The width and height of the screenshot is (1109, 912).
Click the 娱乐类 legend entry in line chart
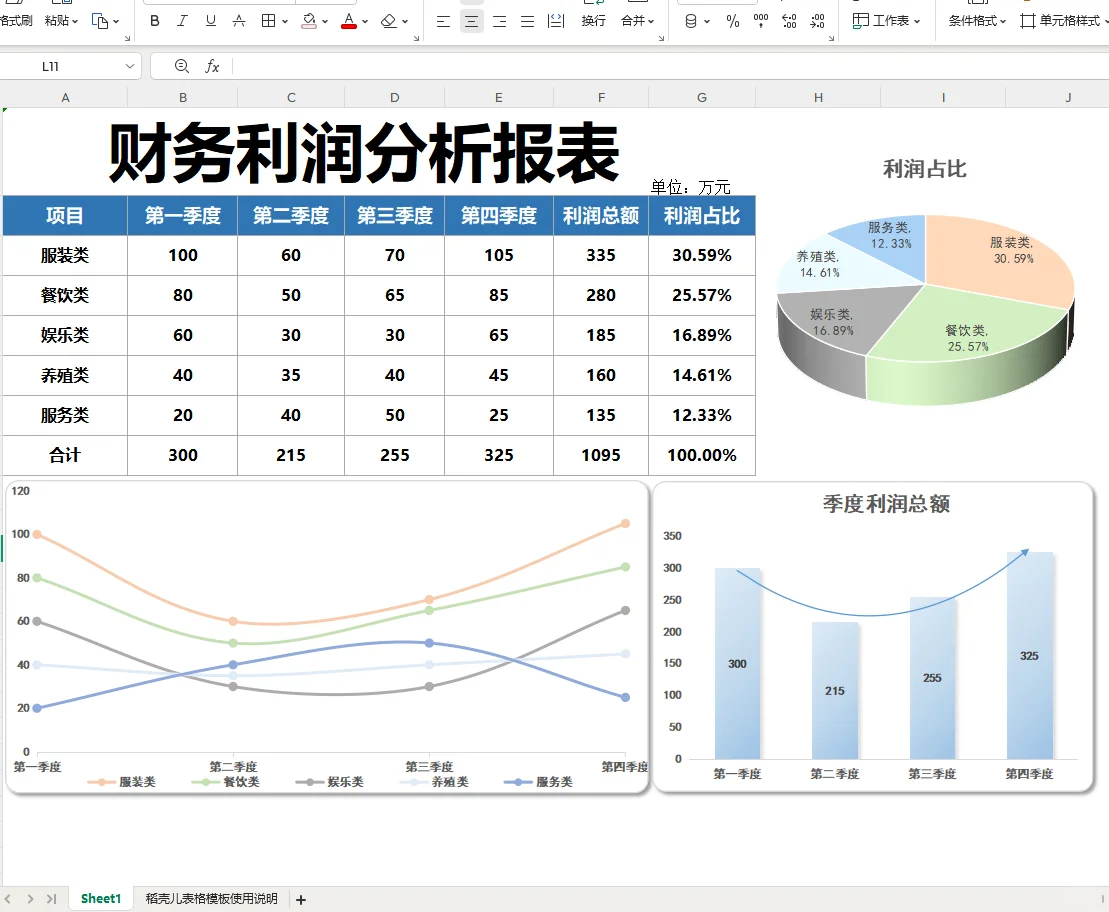point(330,782)
